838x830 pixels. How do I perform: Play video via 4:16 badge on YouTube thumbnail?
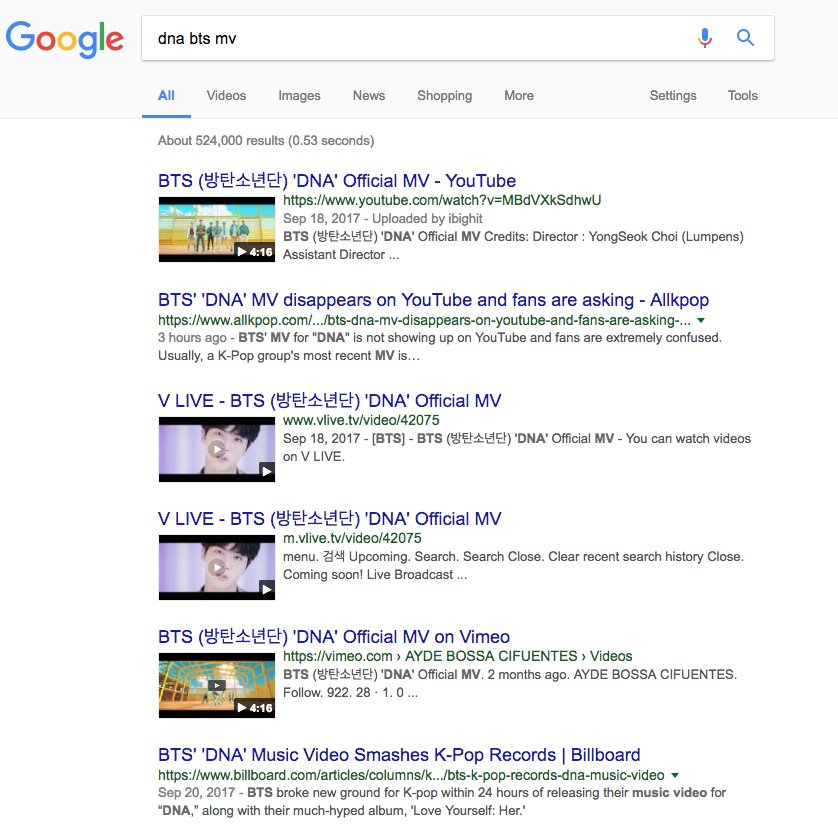254,252
